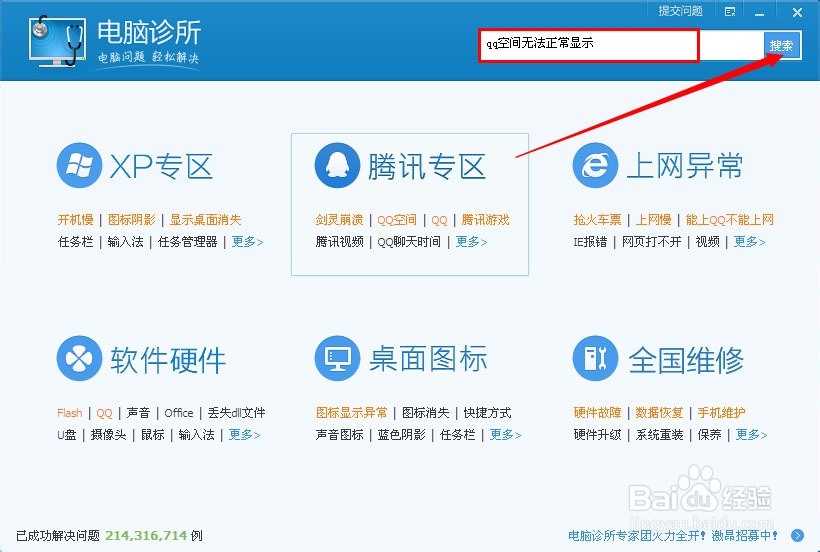Screen dimensions: 820x552
Task: Select the 保养 link
Action: coord(710,435)
